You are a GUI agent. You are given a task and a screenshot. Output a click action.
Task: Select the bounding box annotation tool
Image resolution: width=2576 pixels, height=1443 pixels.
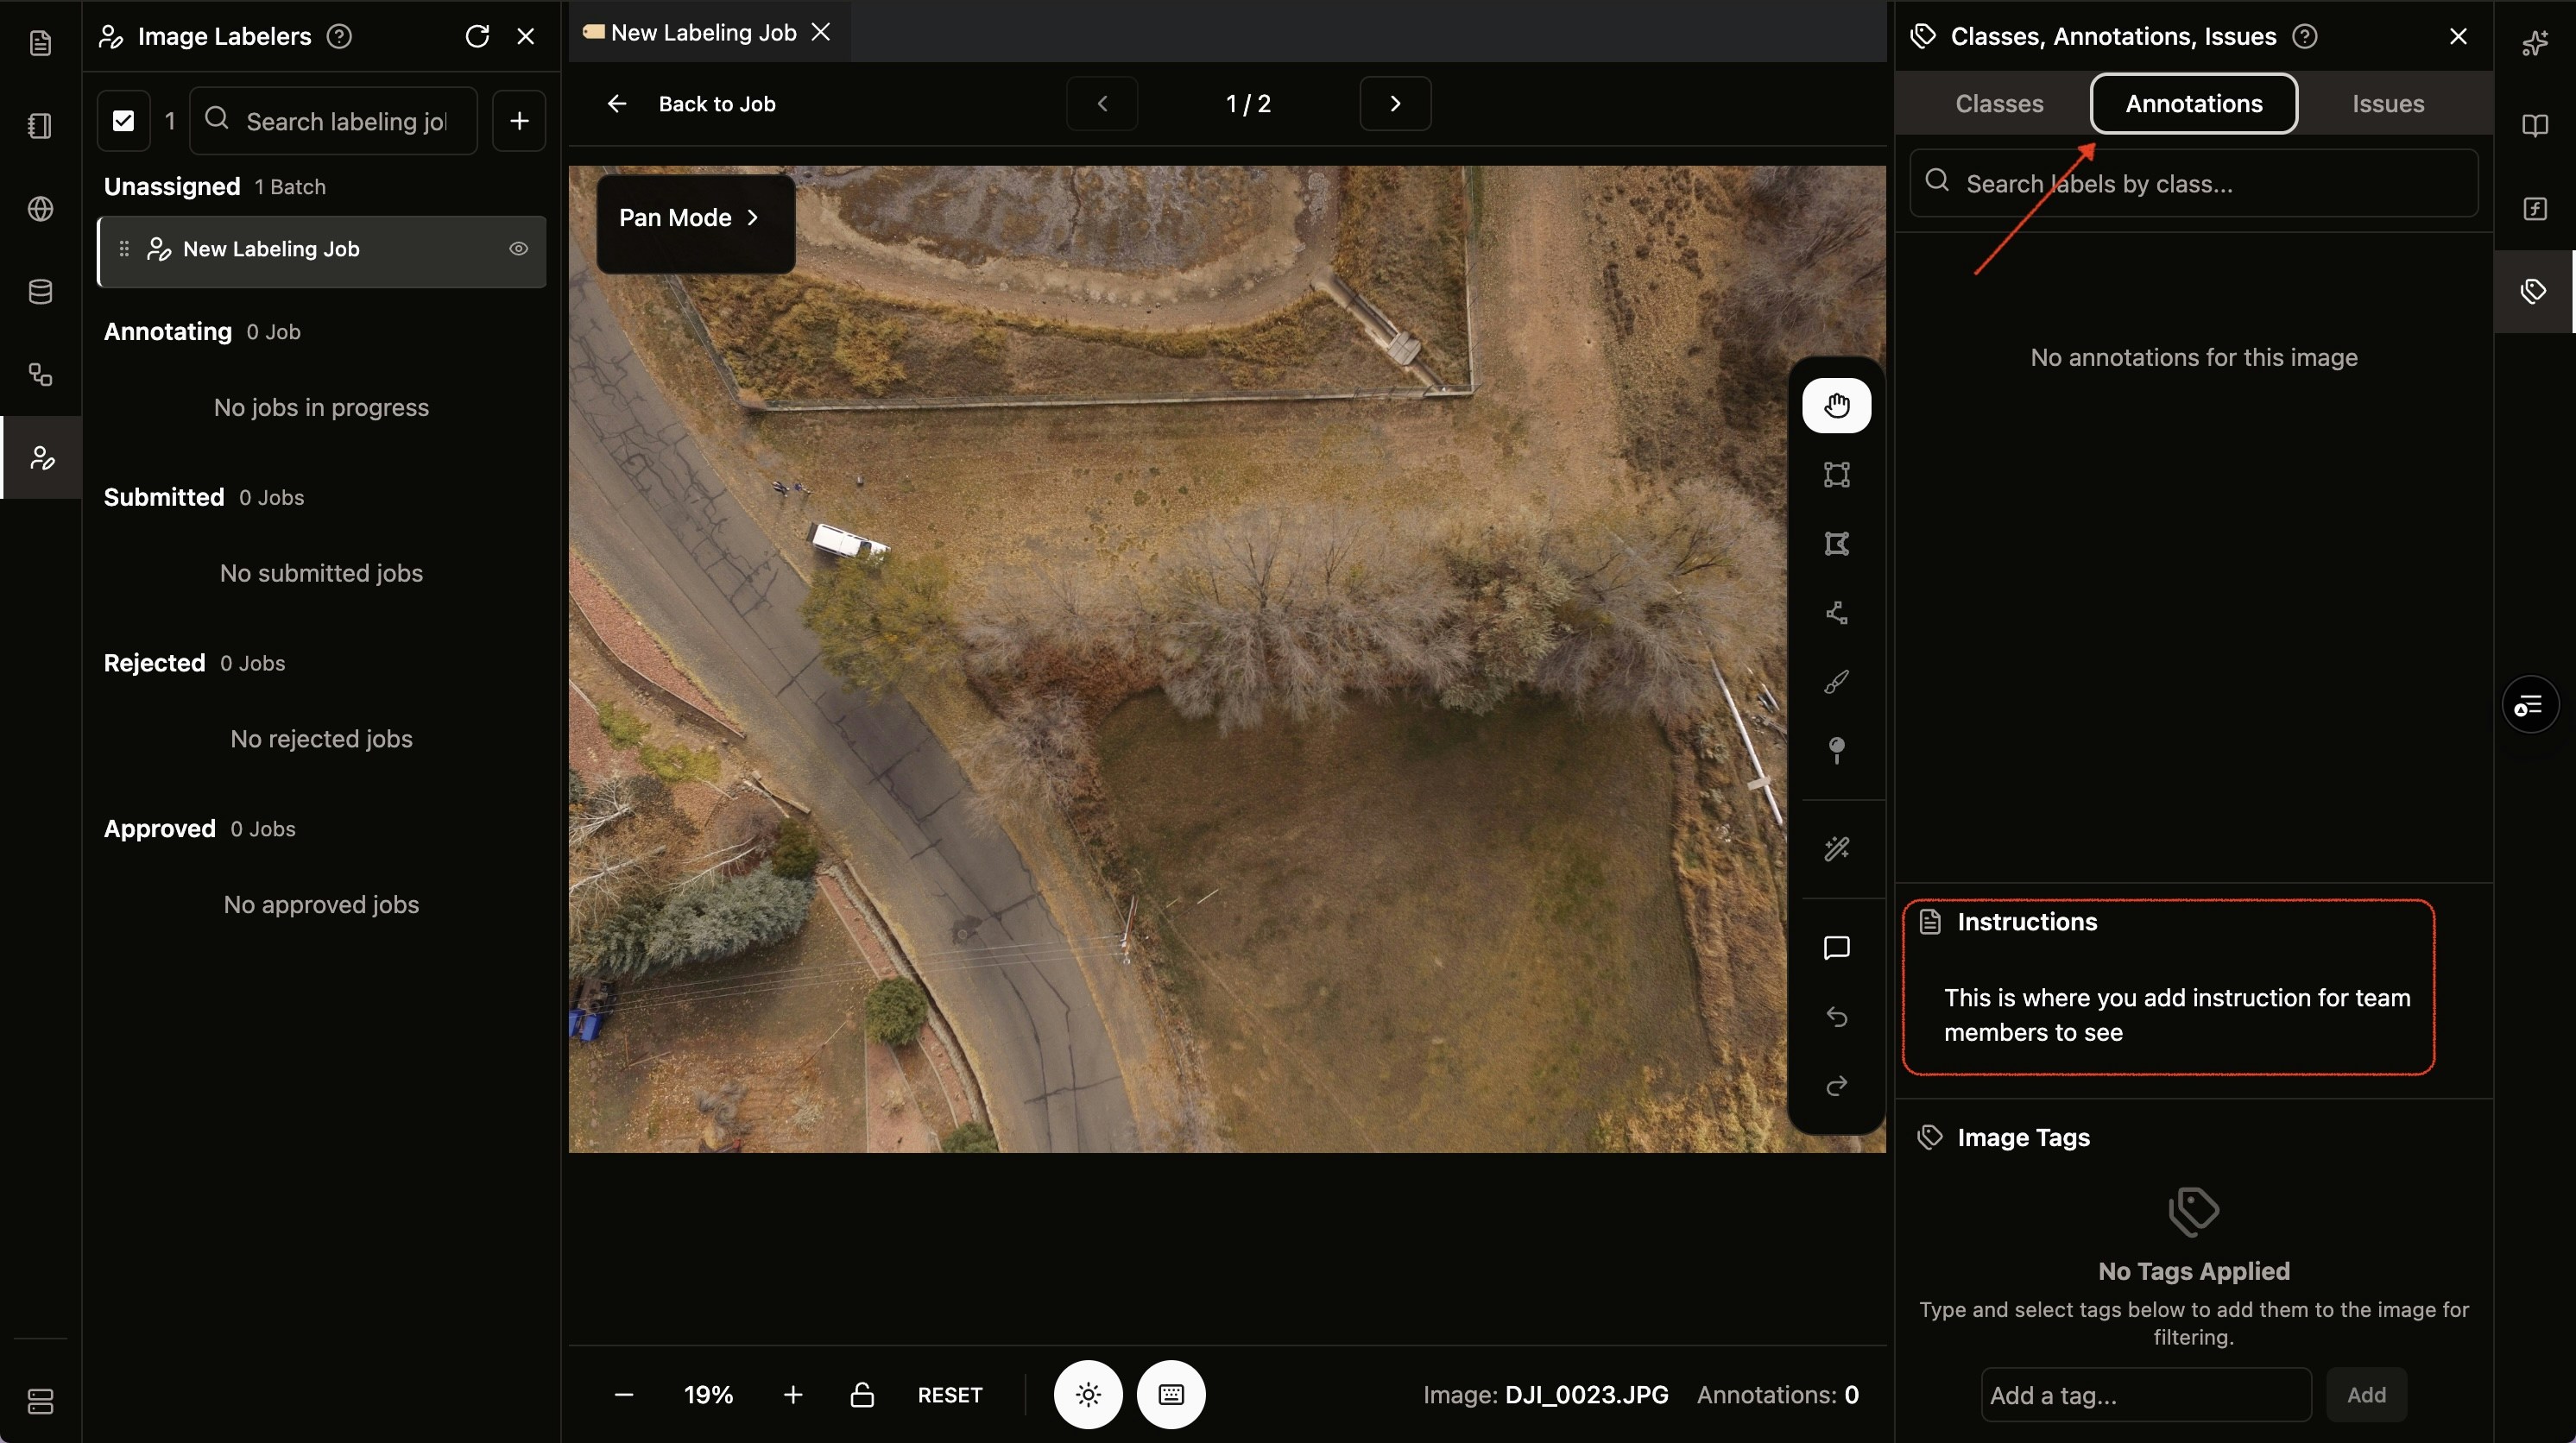(x=1836, y=475)
